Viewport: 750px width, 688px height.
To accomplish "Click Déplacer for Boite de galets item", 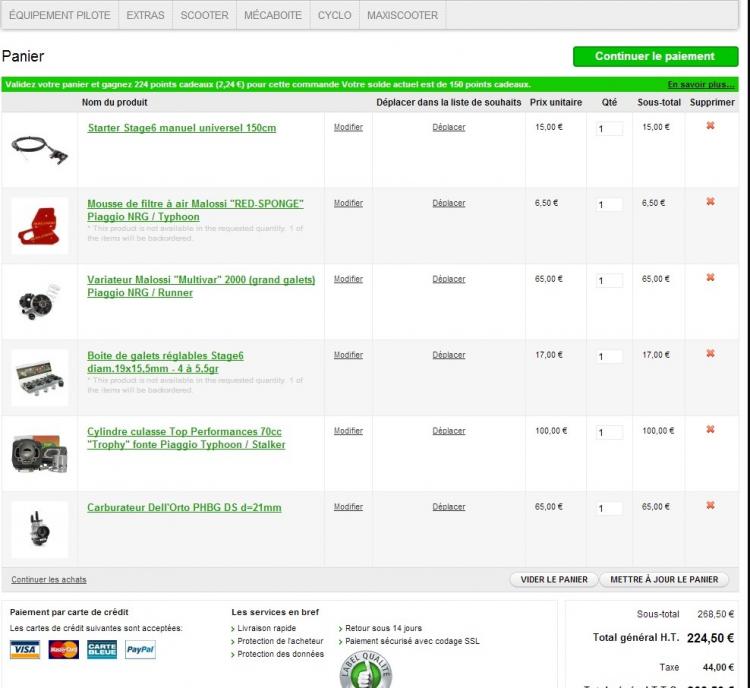I will tap(449, 355).
